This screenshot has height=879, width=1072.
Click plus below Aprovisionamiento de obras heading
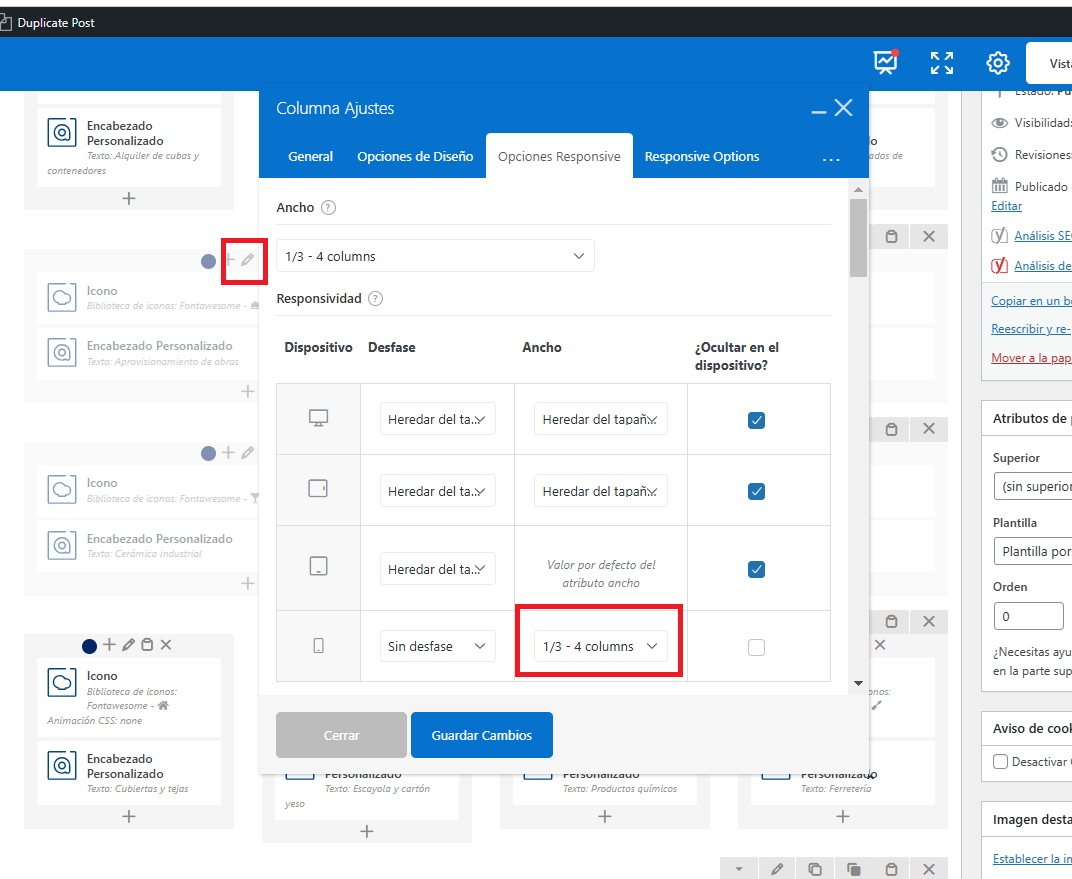tap(247, 392)
